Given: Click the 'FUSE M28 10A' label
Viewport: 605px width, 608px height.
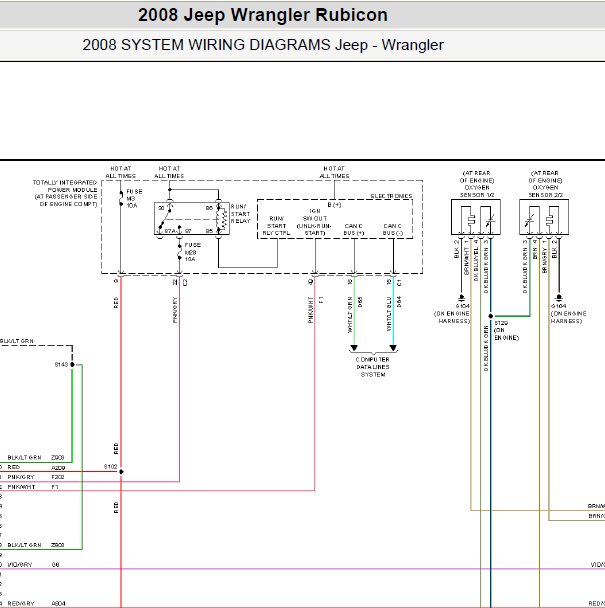Looking at the screenshot, I should coord(192,252).
